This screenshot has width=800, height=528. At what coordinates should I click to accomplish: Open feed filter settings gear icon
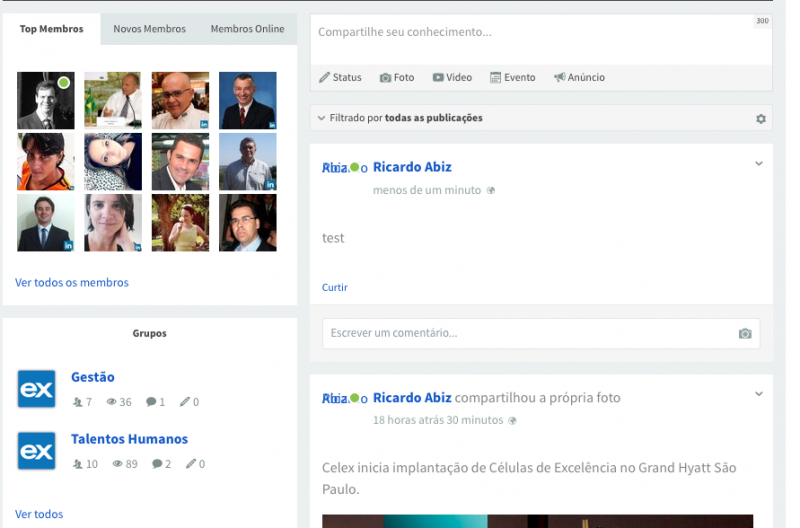[760, 119]
